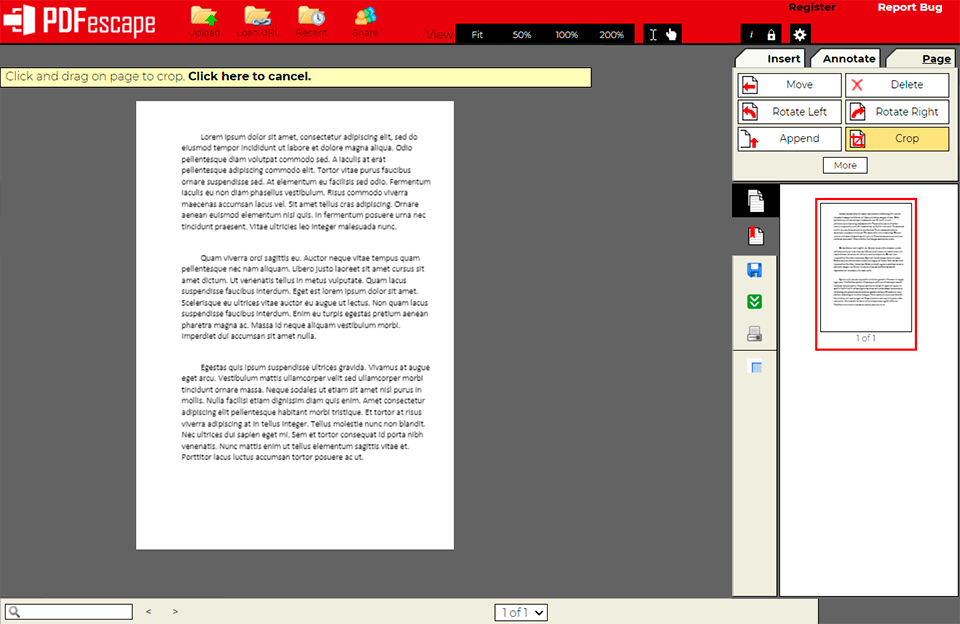The height and width of the screenshot is (624, 960).
Task: Go to next search result arrow
Action: point(175,612)
